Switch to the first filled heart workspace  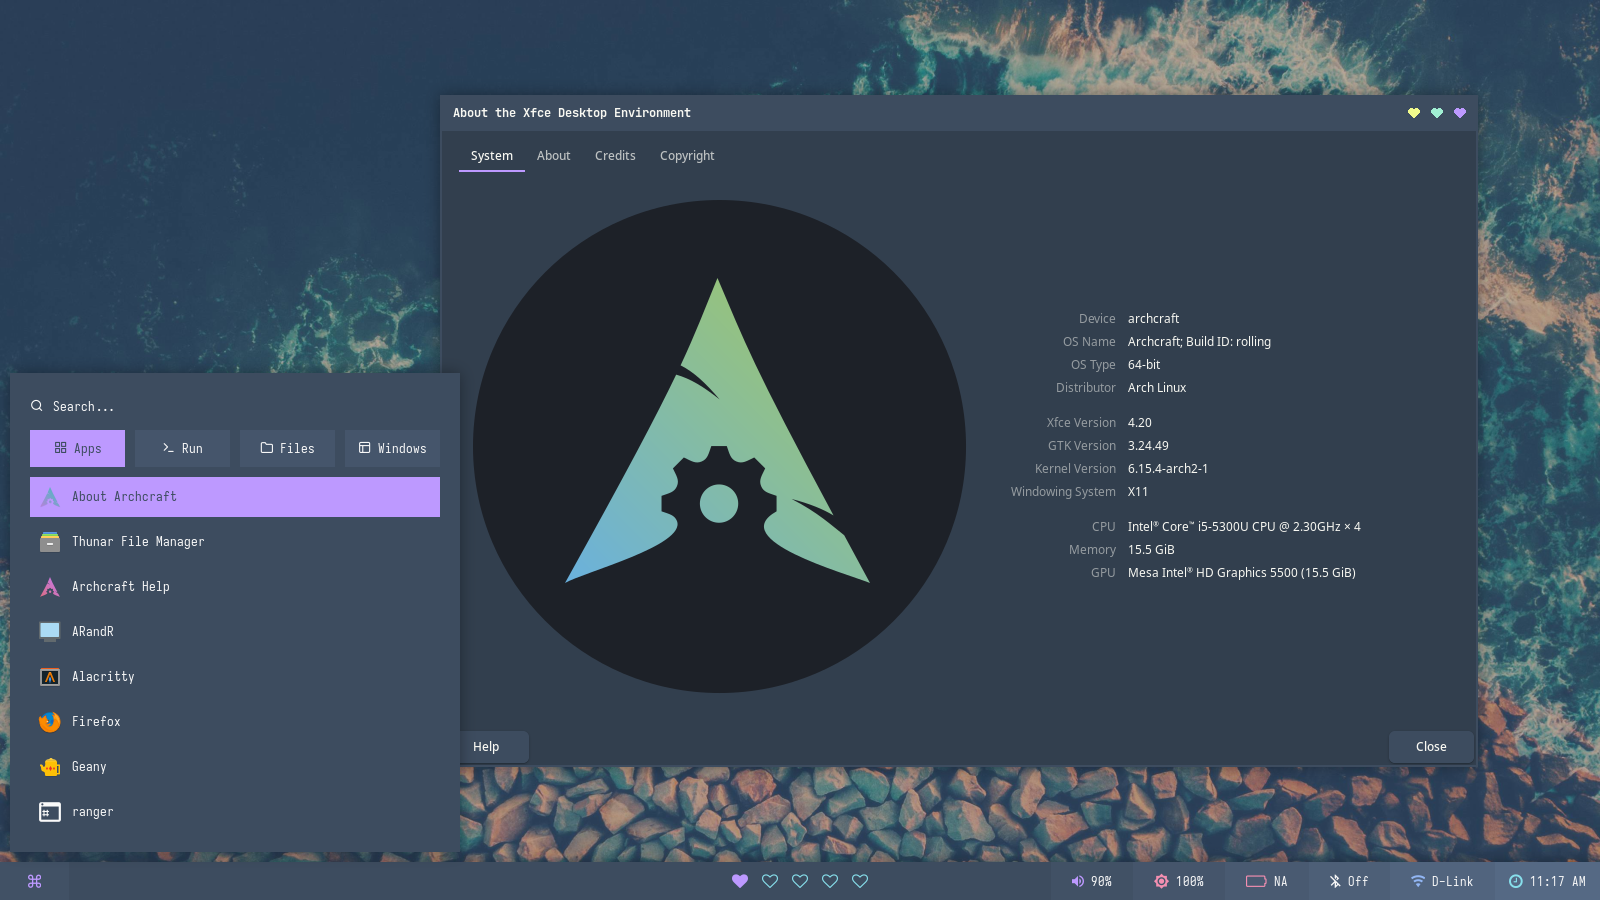pyautogui.click(x=740, y=881)
